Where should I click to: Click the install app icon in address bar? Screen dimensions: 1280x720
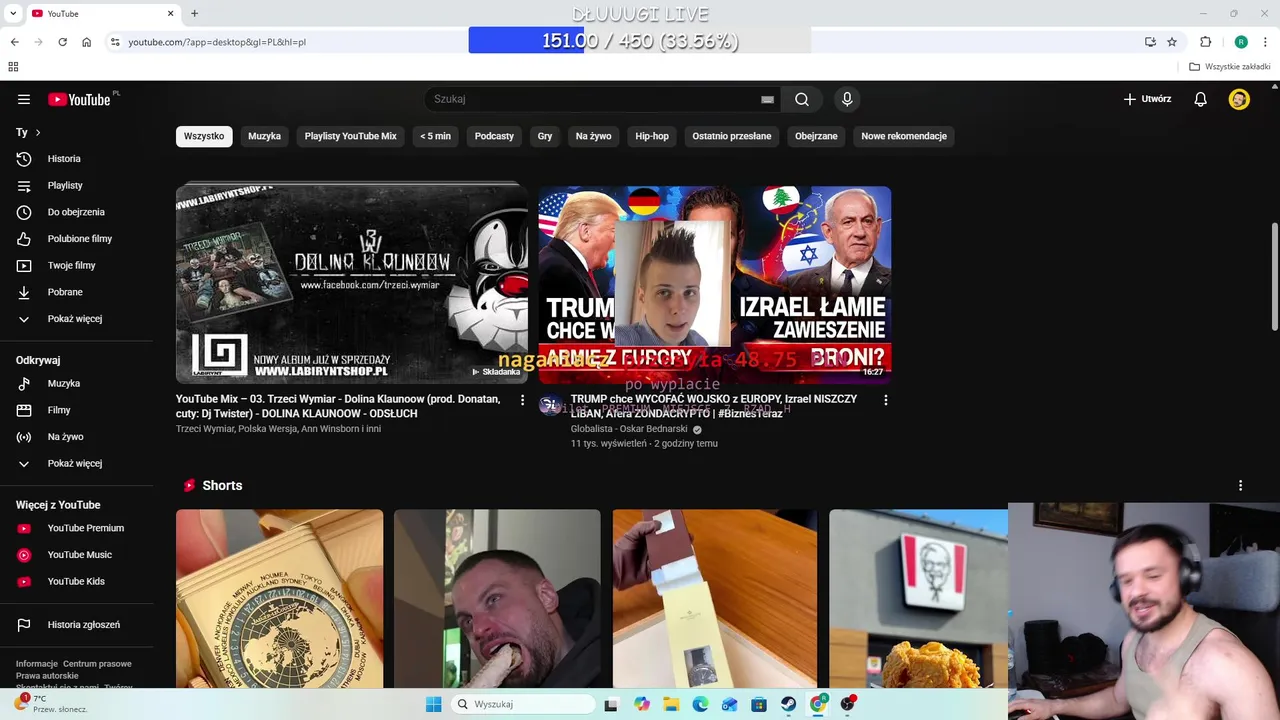(1150, 42)
